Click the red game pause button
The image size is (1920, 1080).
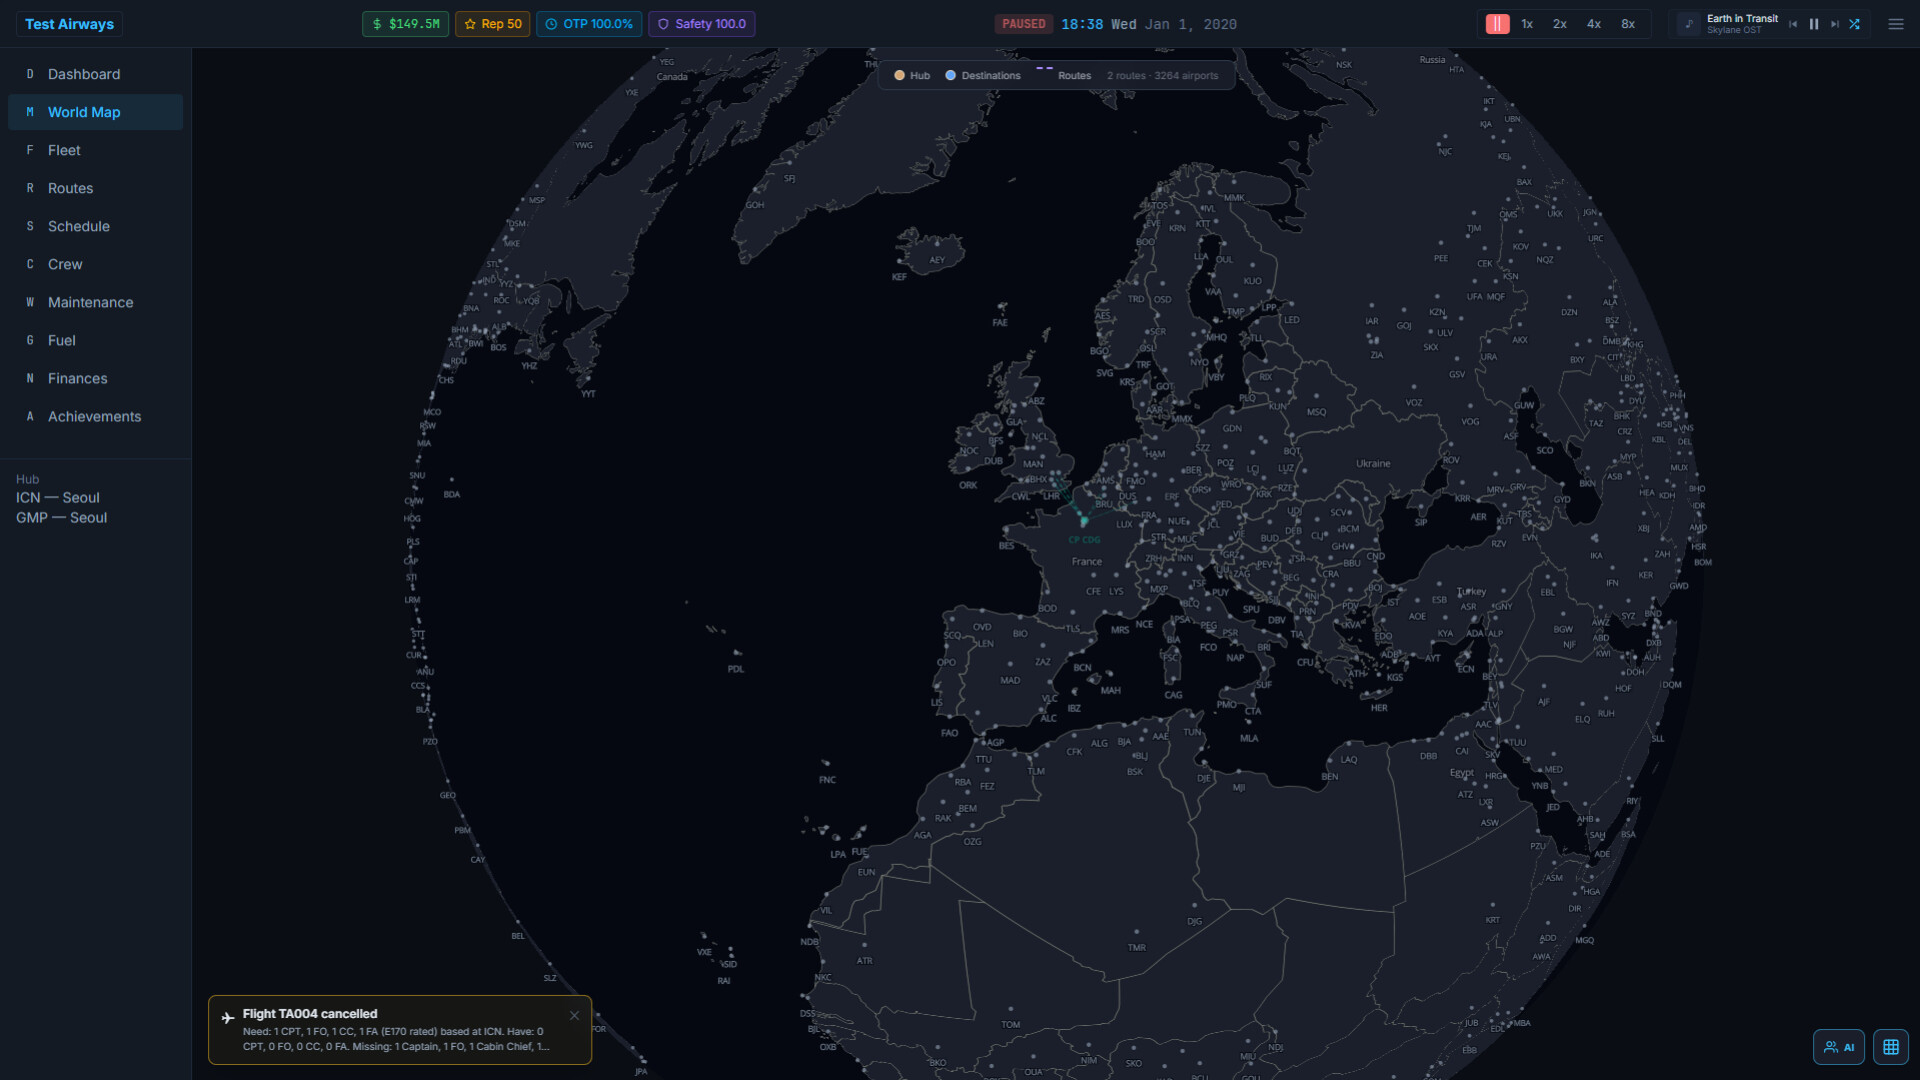point(1497,24)
